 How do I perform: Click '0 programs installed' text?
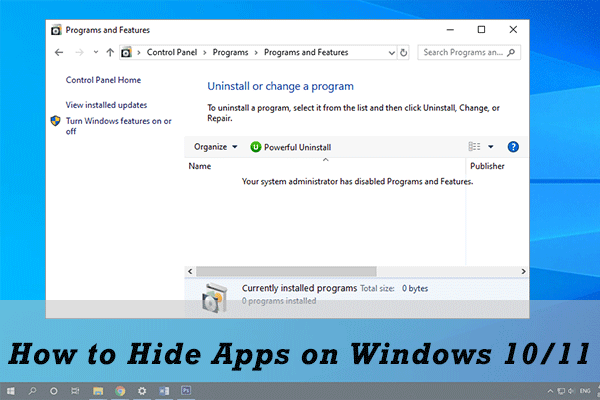coord(279,301)
